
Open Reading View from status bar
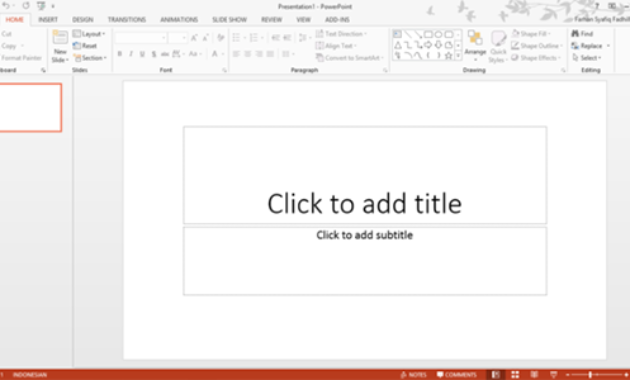[x=534, y=374]
